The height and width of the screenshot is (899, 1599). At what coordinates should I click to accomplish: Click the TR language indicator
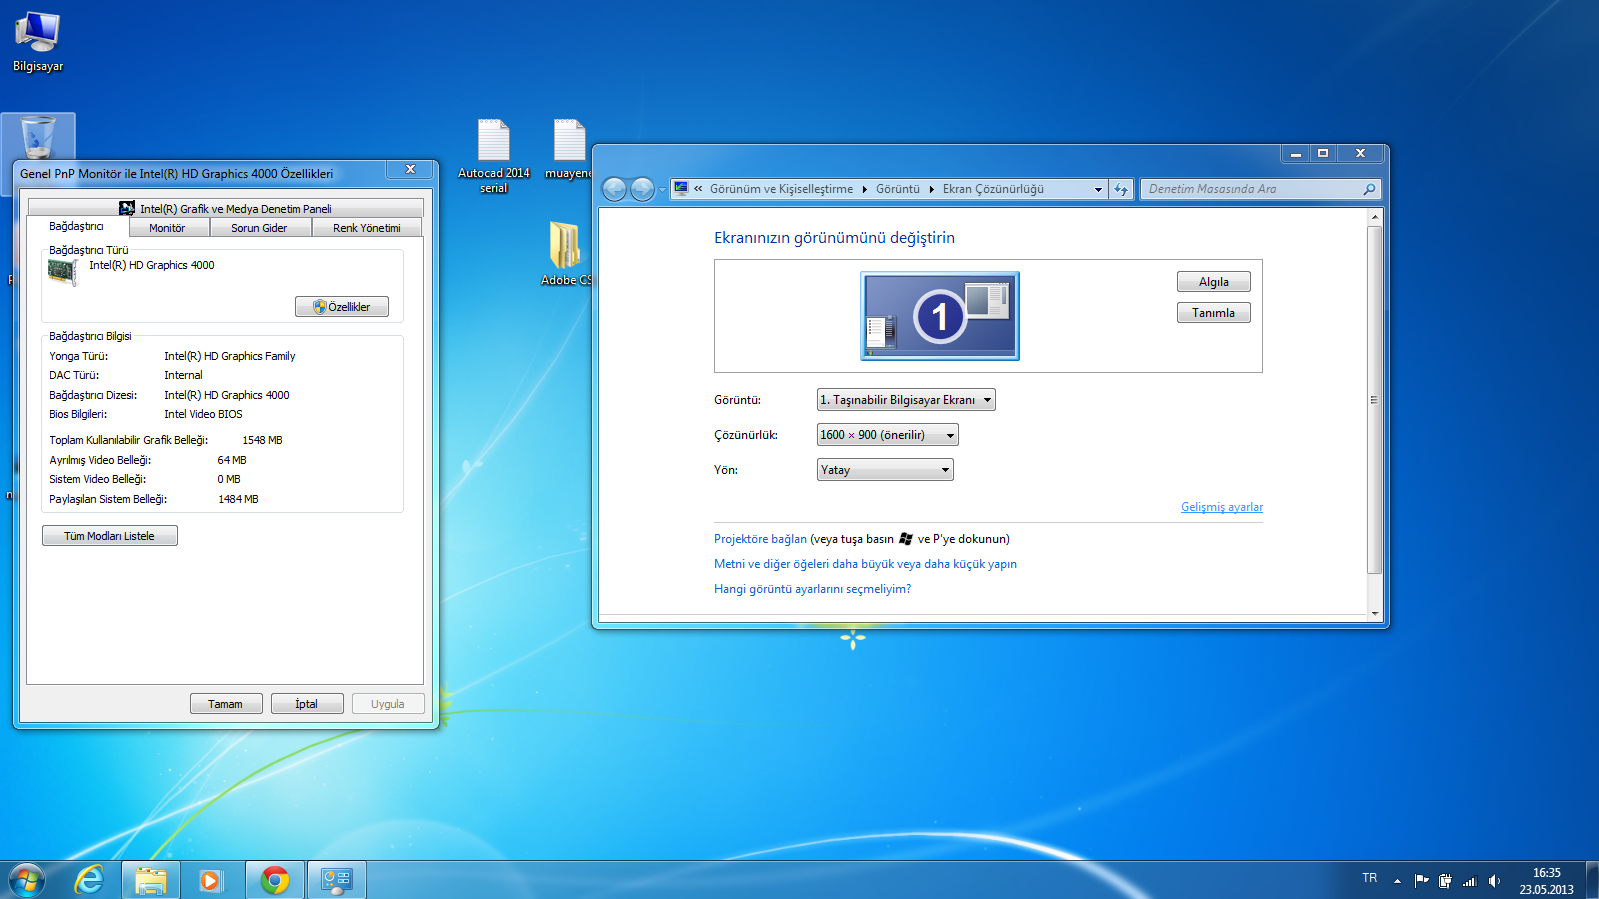tap(1370, 878)
